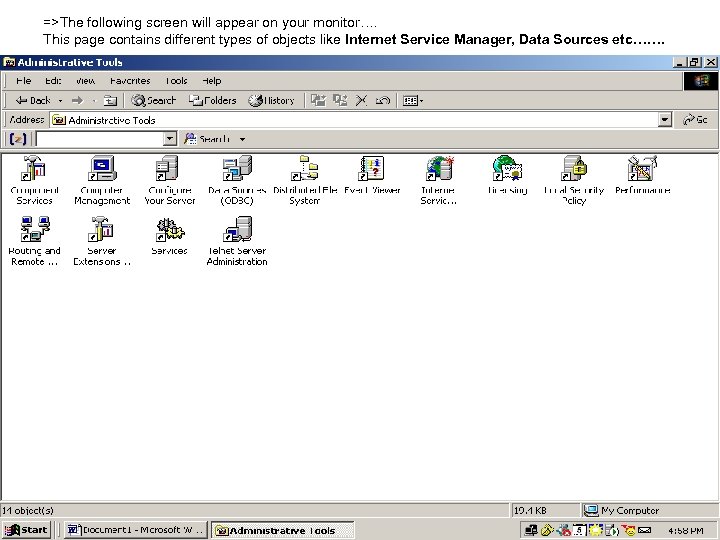Viewport: 720px width, 540px height.
Task: Click the Copy To toolbar icon
Action: click(x=340, y=100)
